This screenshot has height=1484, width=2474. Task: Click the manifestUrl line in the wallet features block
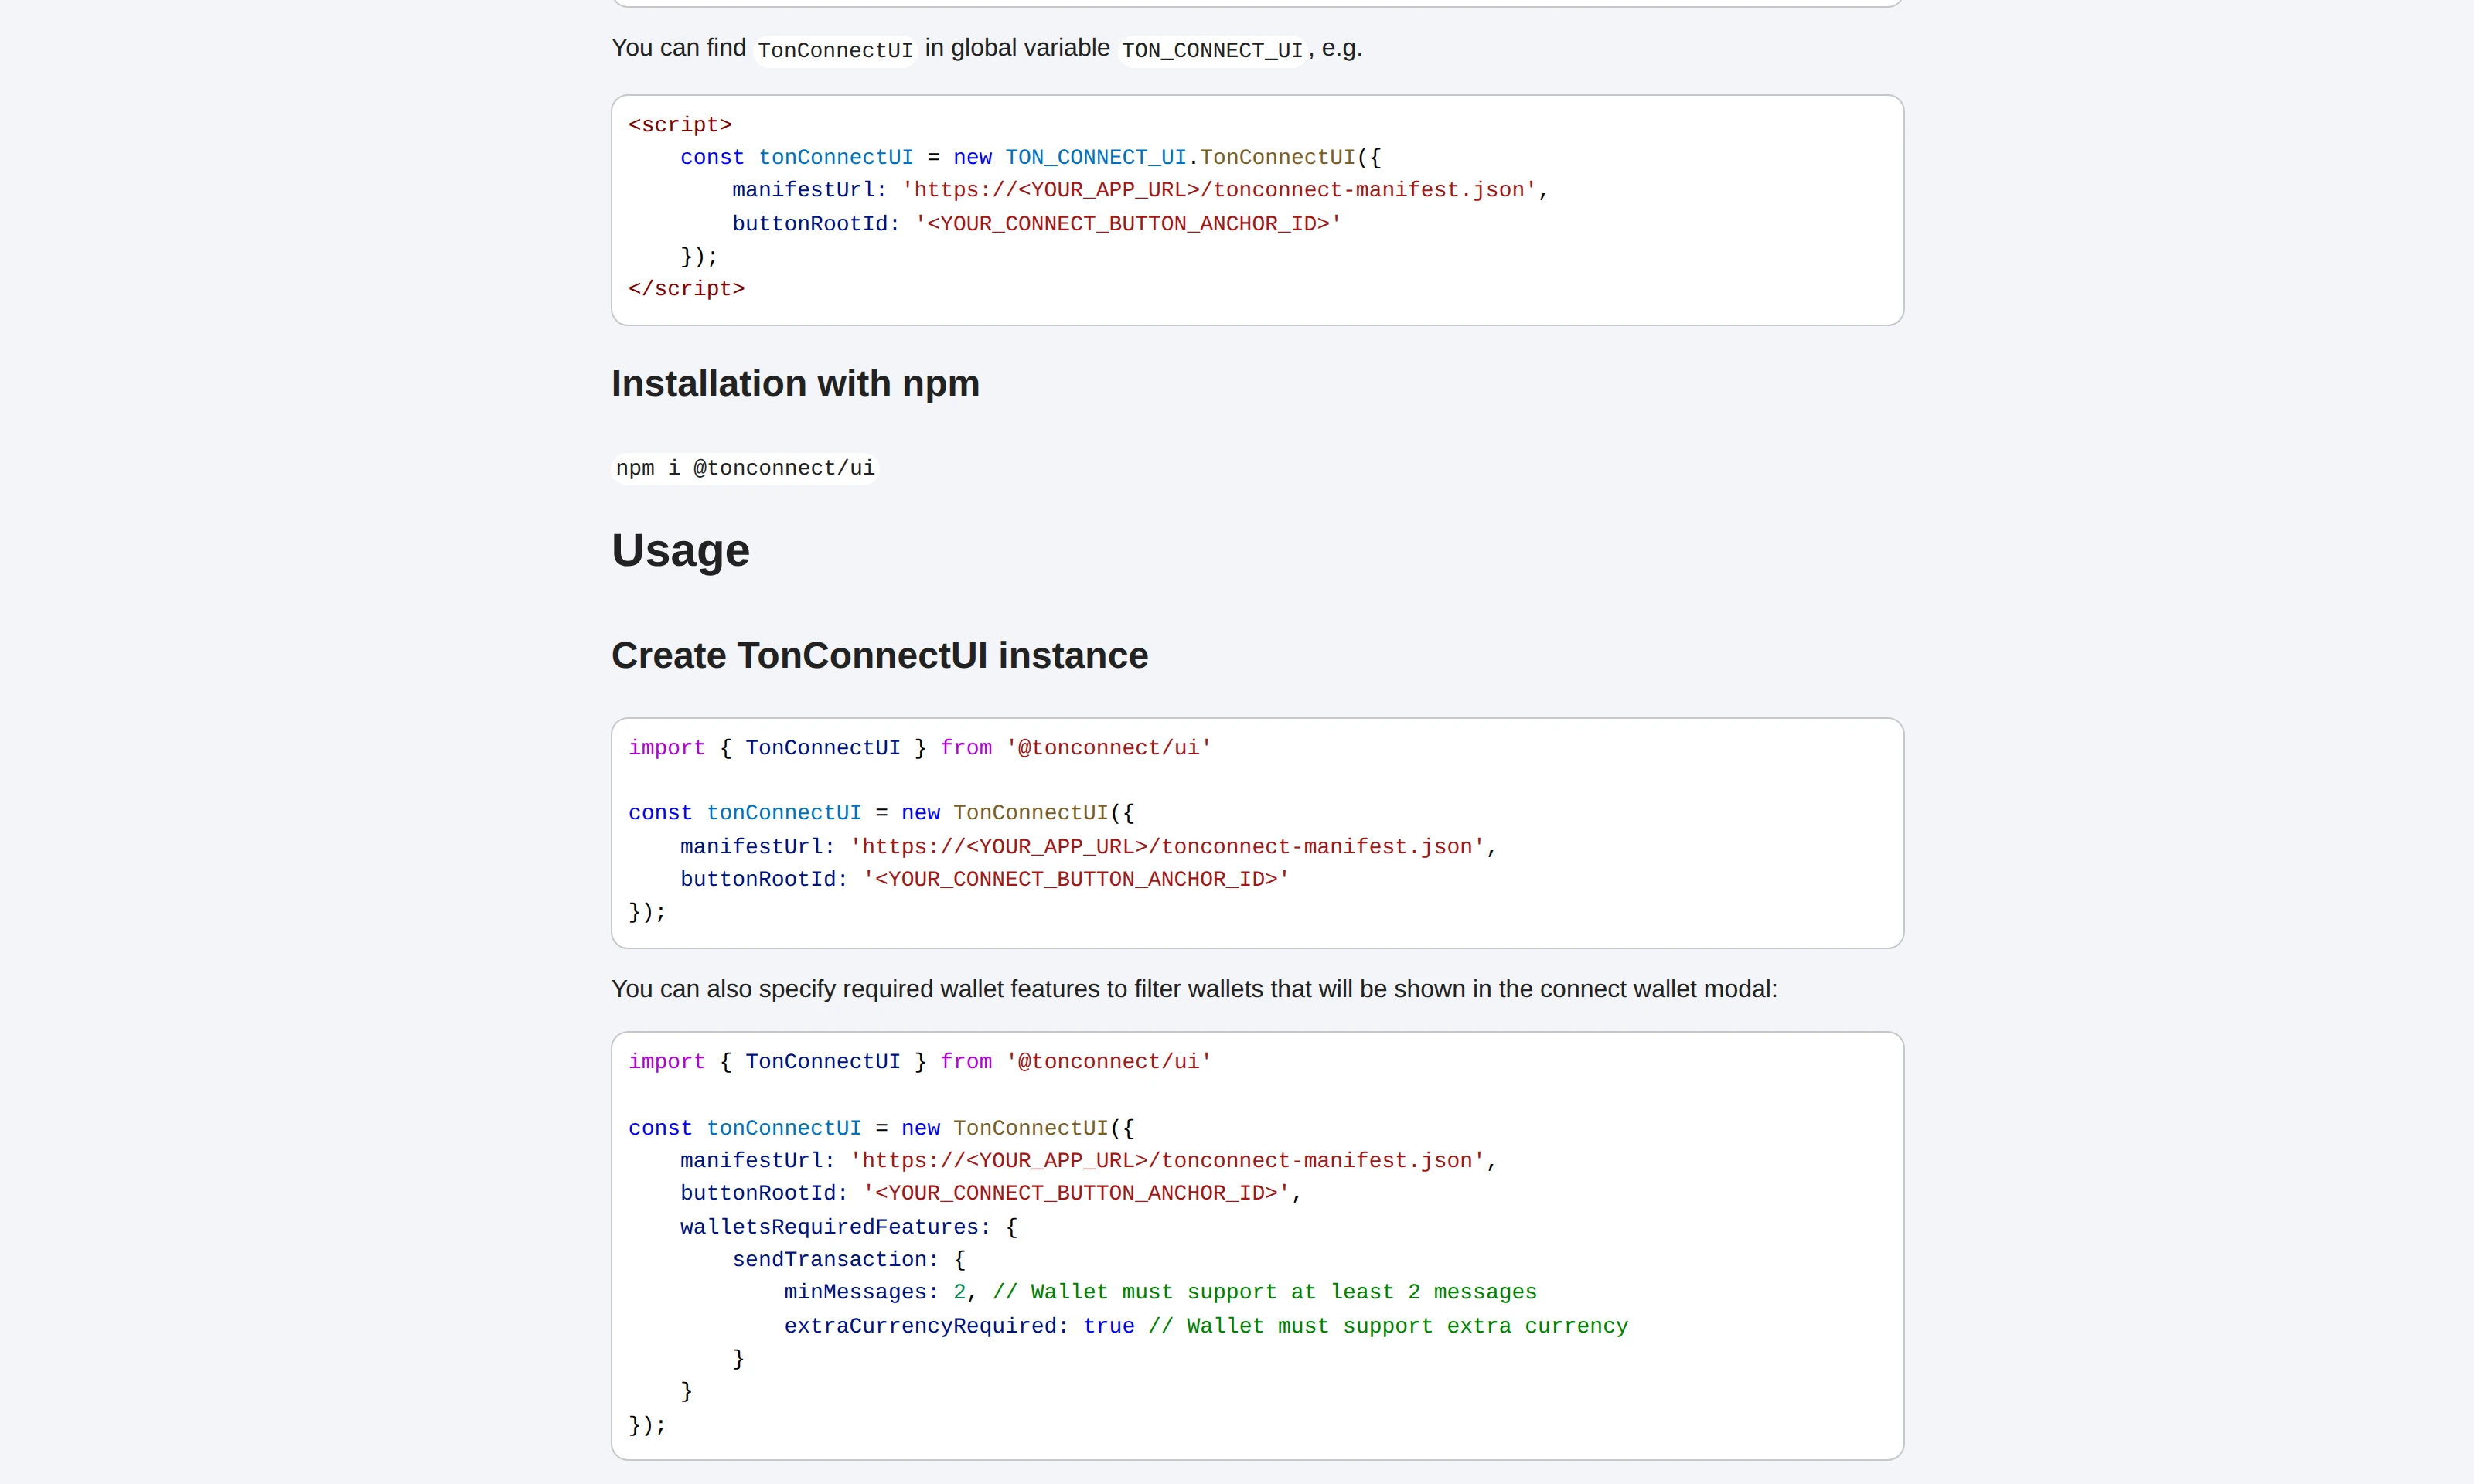(x=1088, y=1161)
